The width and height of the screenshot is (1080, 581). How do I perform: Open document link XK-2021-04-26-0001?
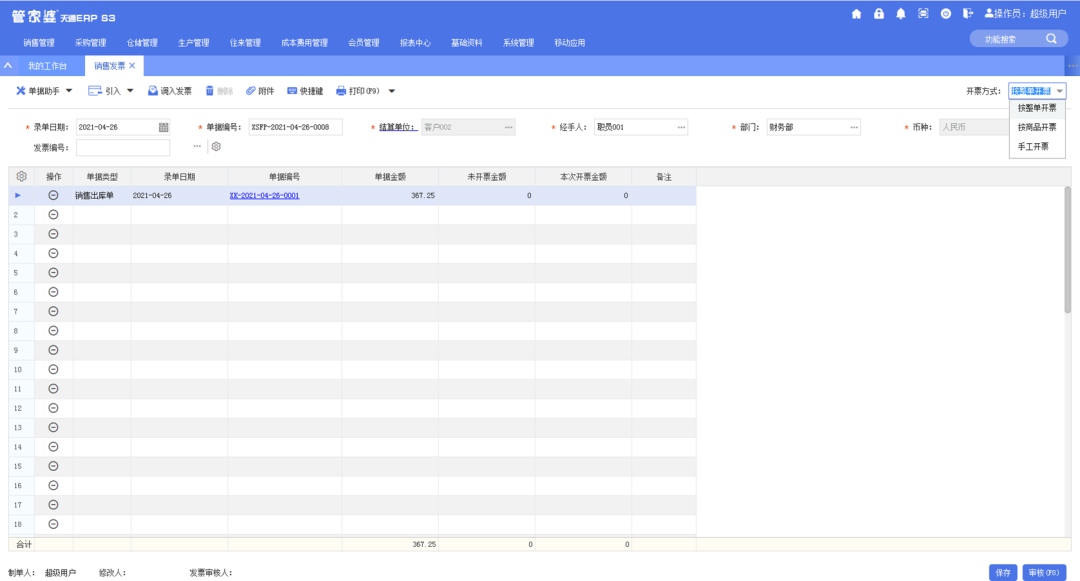(264, 196)
